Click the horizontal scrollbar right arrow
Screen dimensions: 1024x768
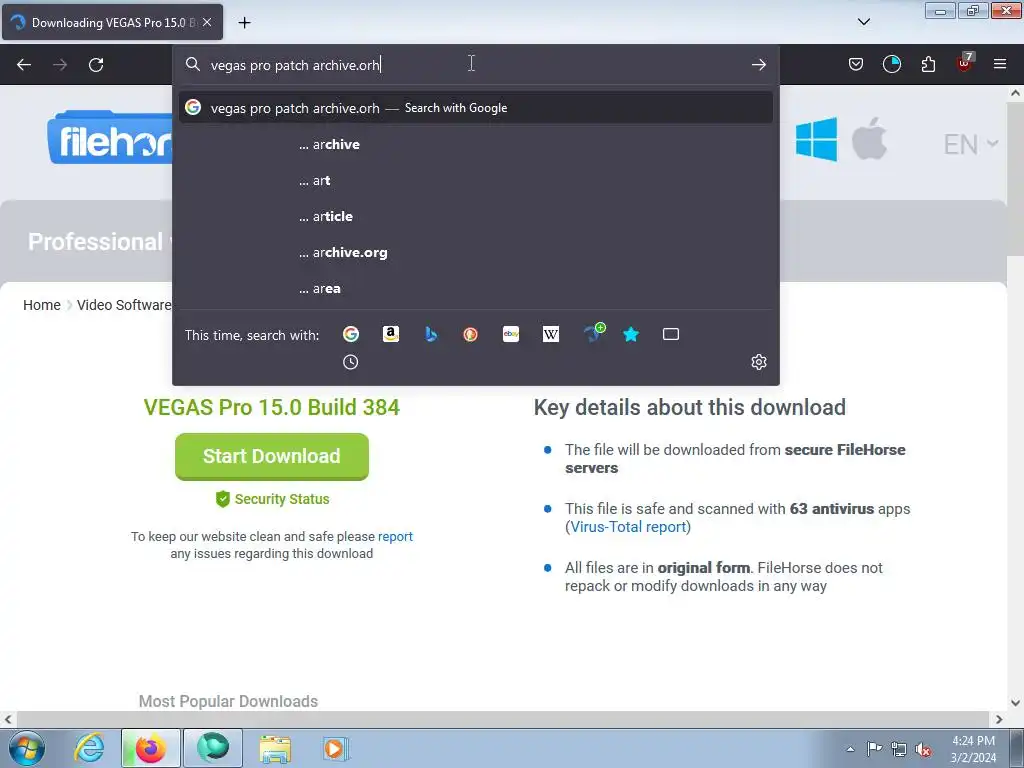[x=999, y=719]
